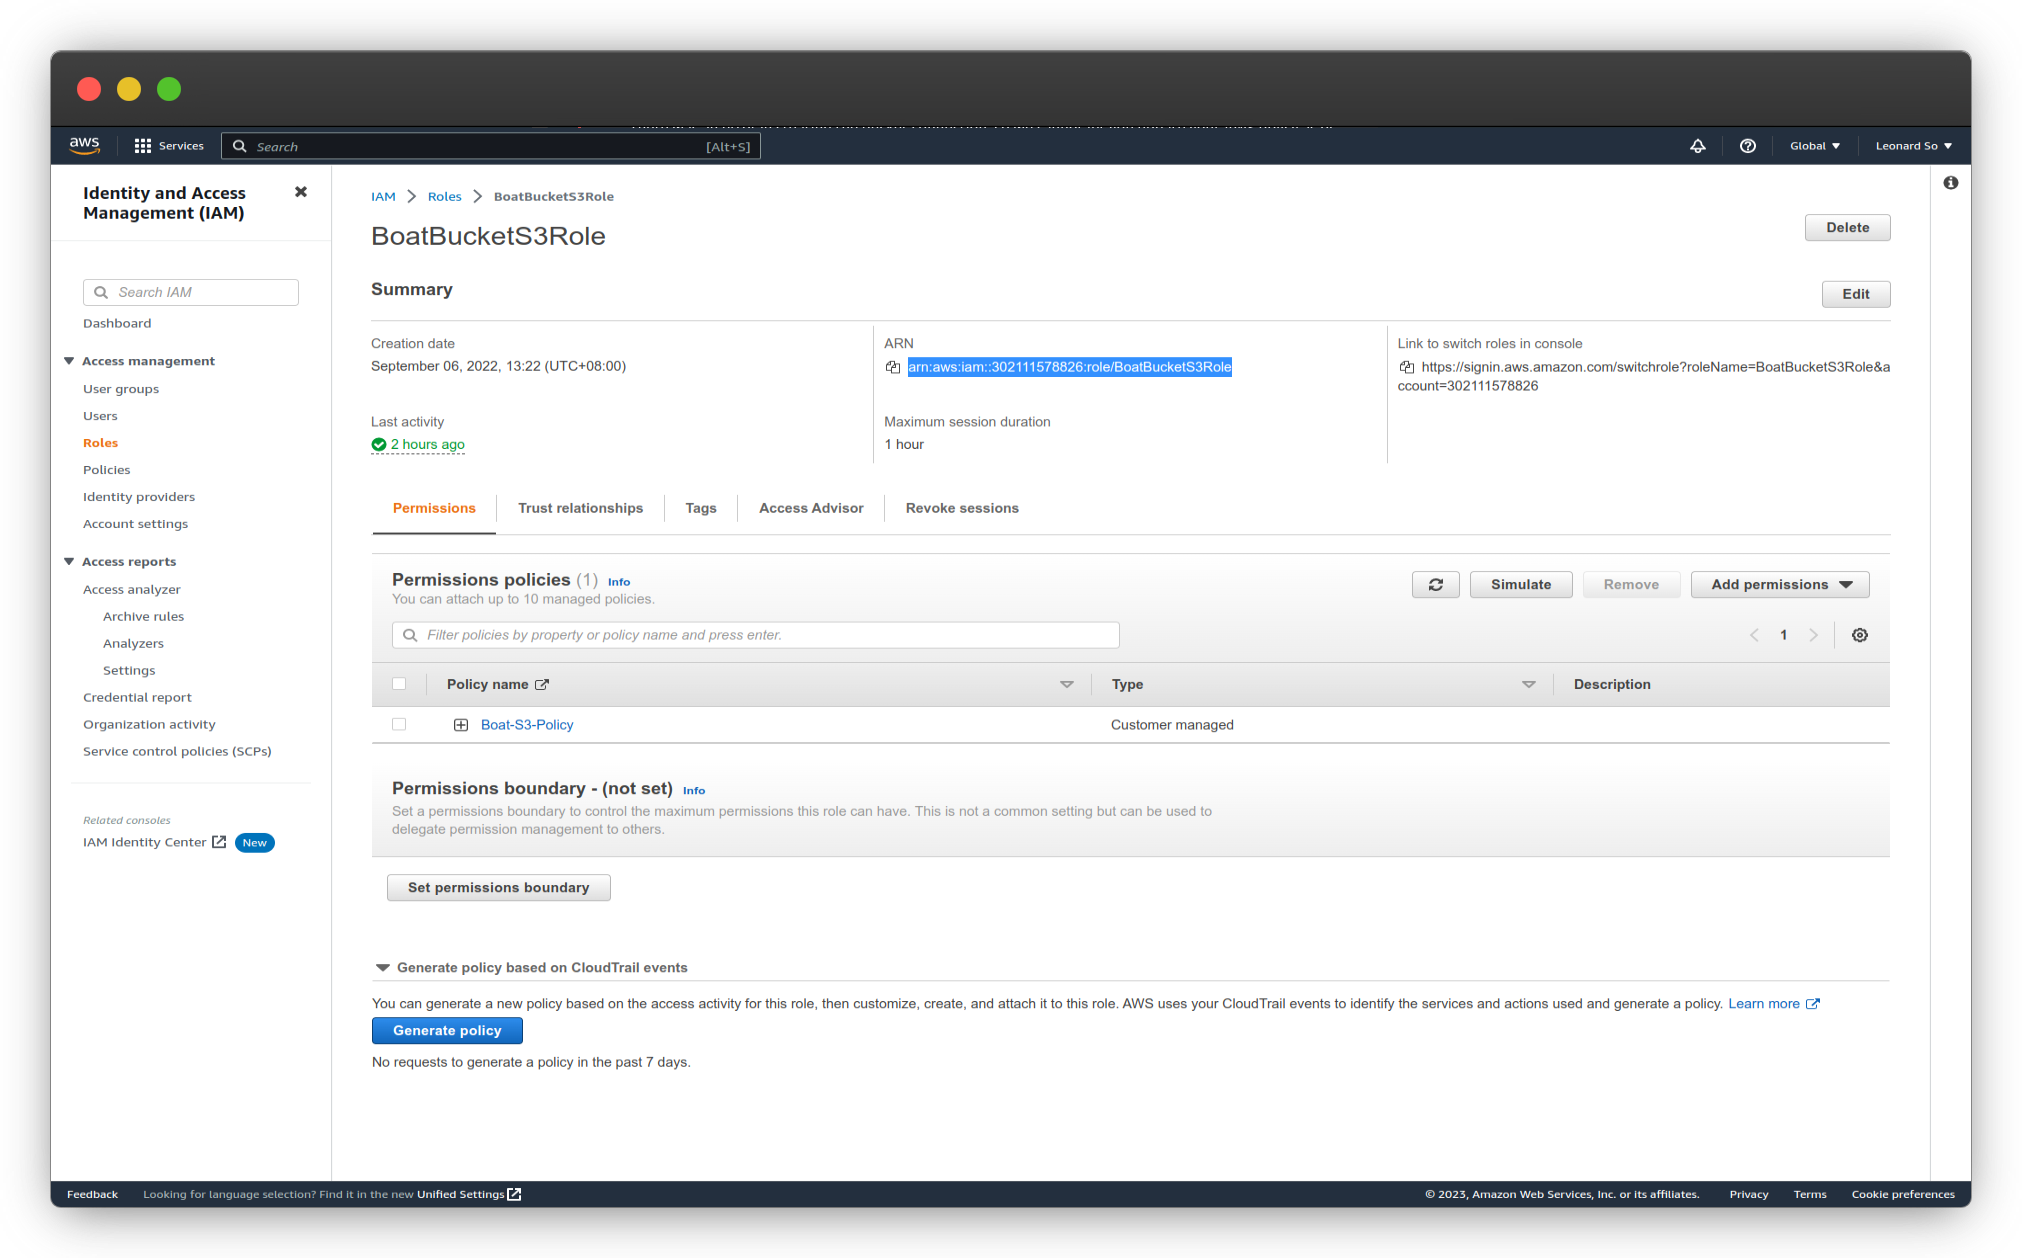The image size is (2022, 1258).
Task: Click the Generate policy button
Action: click(x=447, y=1031)
